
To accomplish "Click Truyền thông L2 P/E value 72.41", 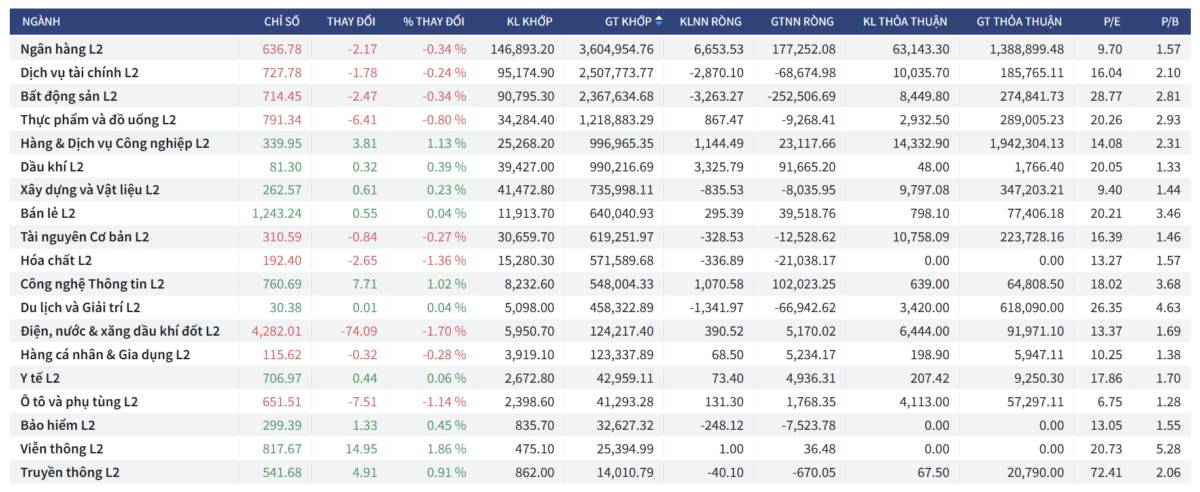I will pos(1112,472).
